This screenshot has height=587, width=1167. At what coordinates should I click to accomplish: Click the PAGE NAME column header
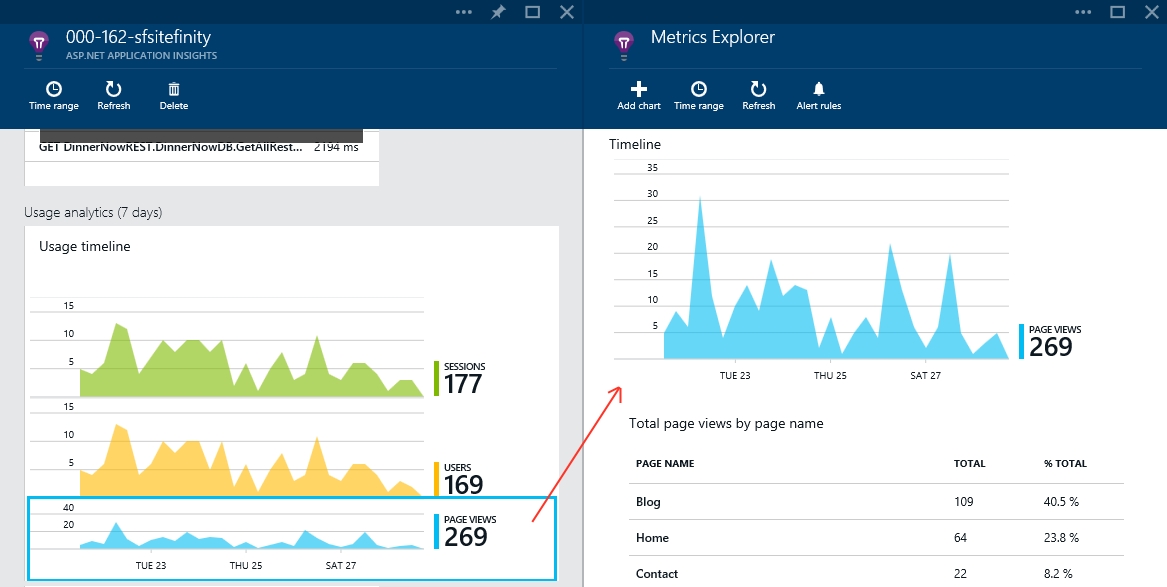click(665, 463)
